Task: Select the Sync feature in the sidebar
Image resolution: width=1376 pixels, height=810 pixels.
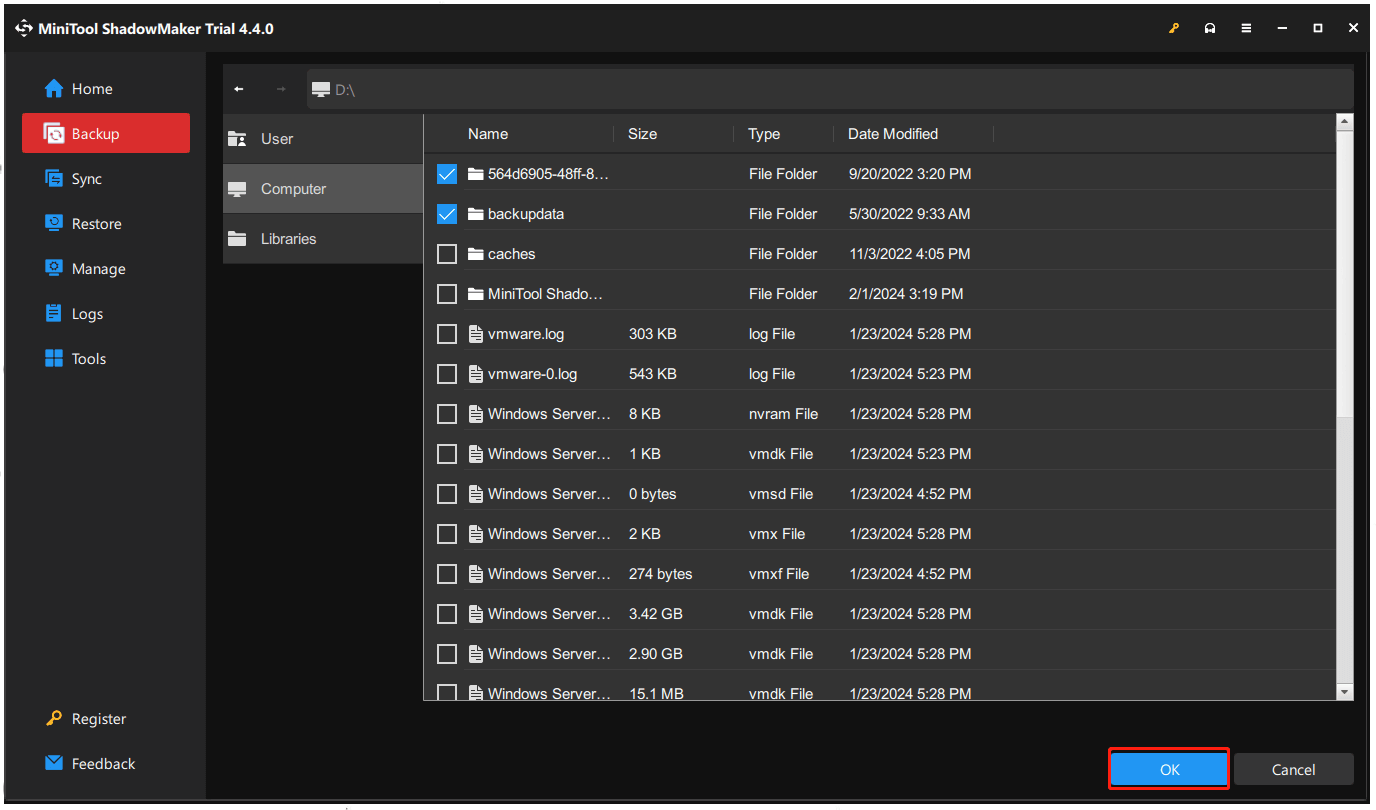Action: (83, 178)
